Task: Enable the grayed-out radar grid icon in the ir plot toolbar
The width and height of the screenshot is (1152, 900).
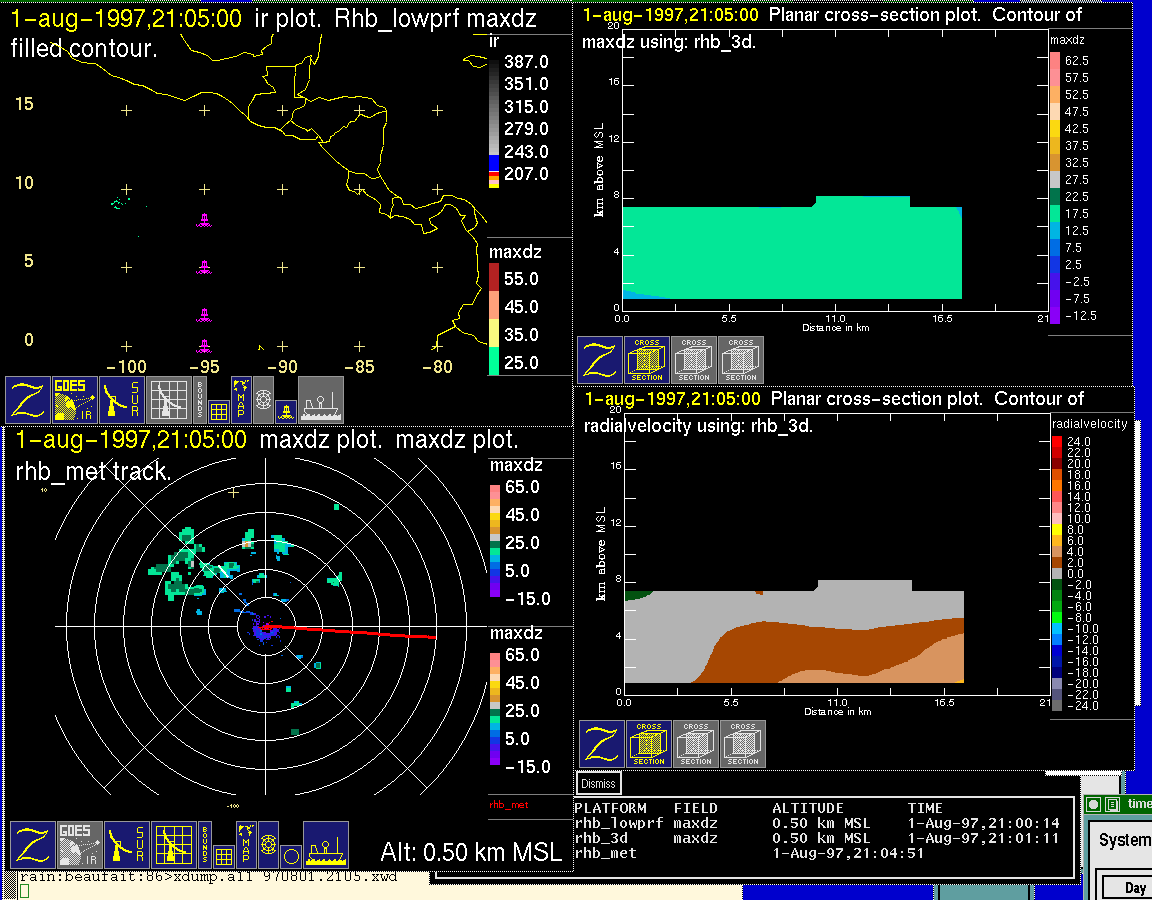Action: pos(169,400)
